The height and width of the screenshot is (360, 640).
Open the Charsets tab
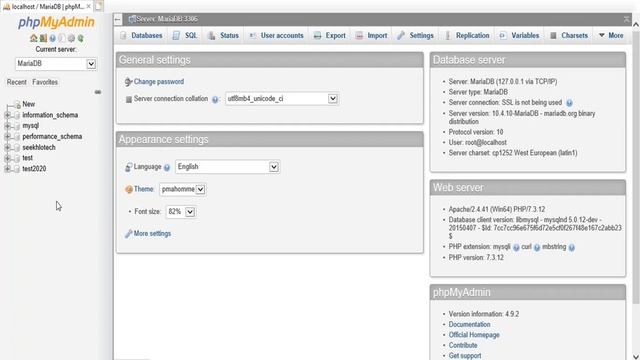[569, 36]
